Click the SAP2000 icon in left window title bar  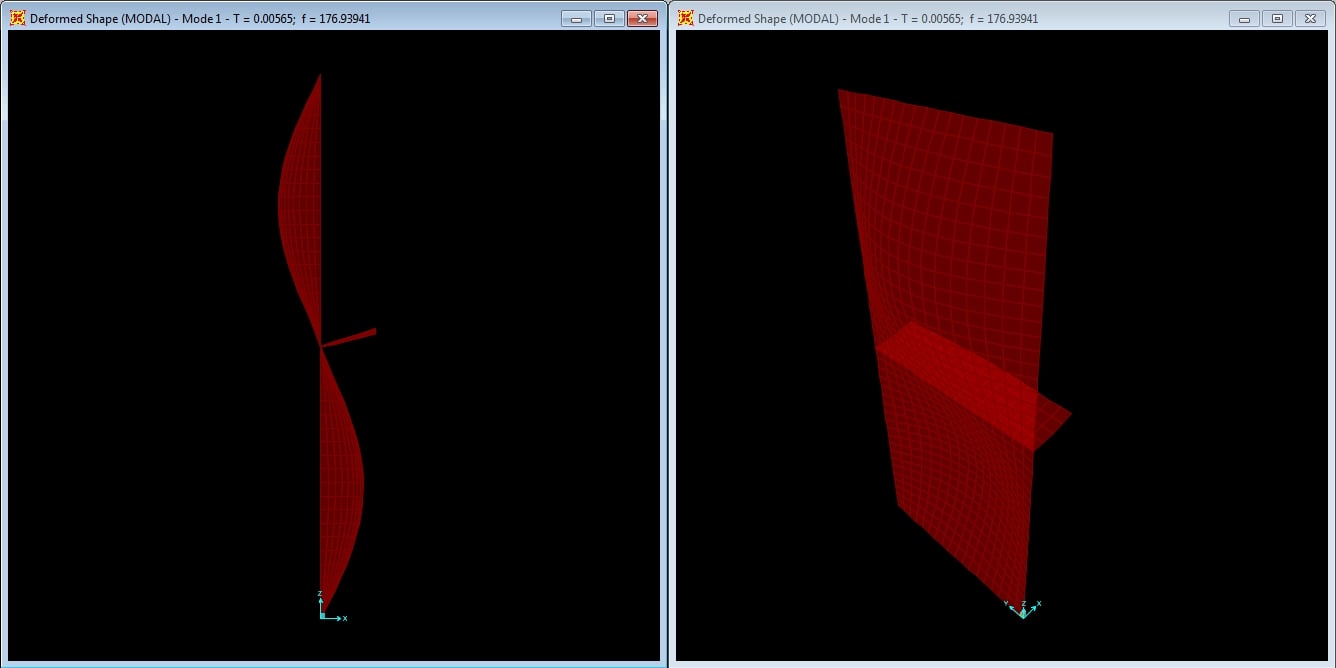17,19
